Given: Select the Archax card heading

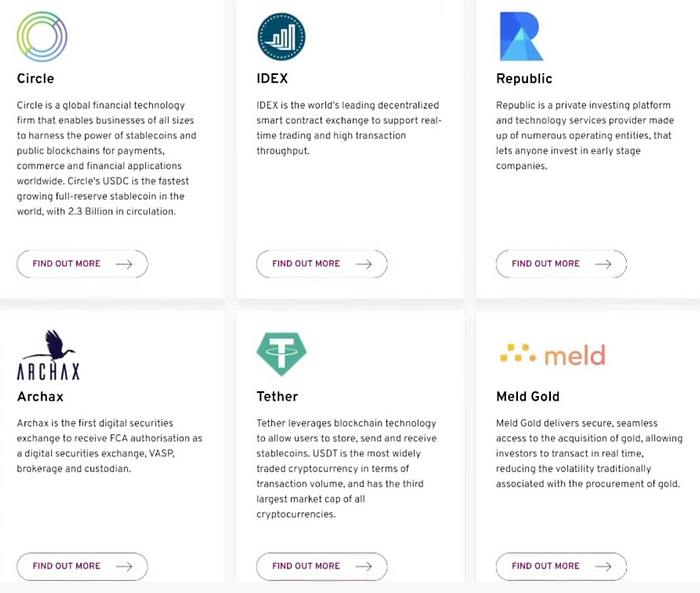Looking at the screenshot, I should [40, 397].
